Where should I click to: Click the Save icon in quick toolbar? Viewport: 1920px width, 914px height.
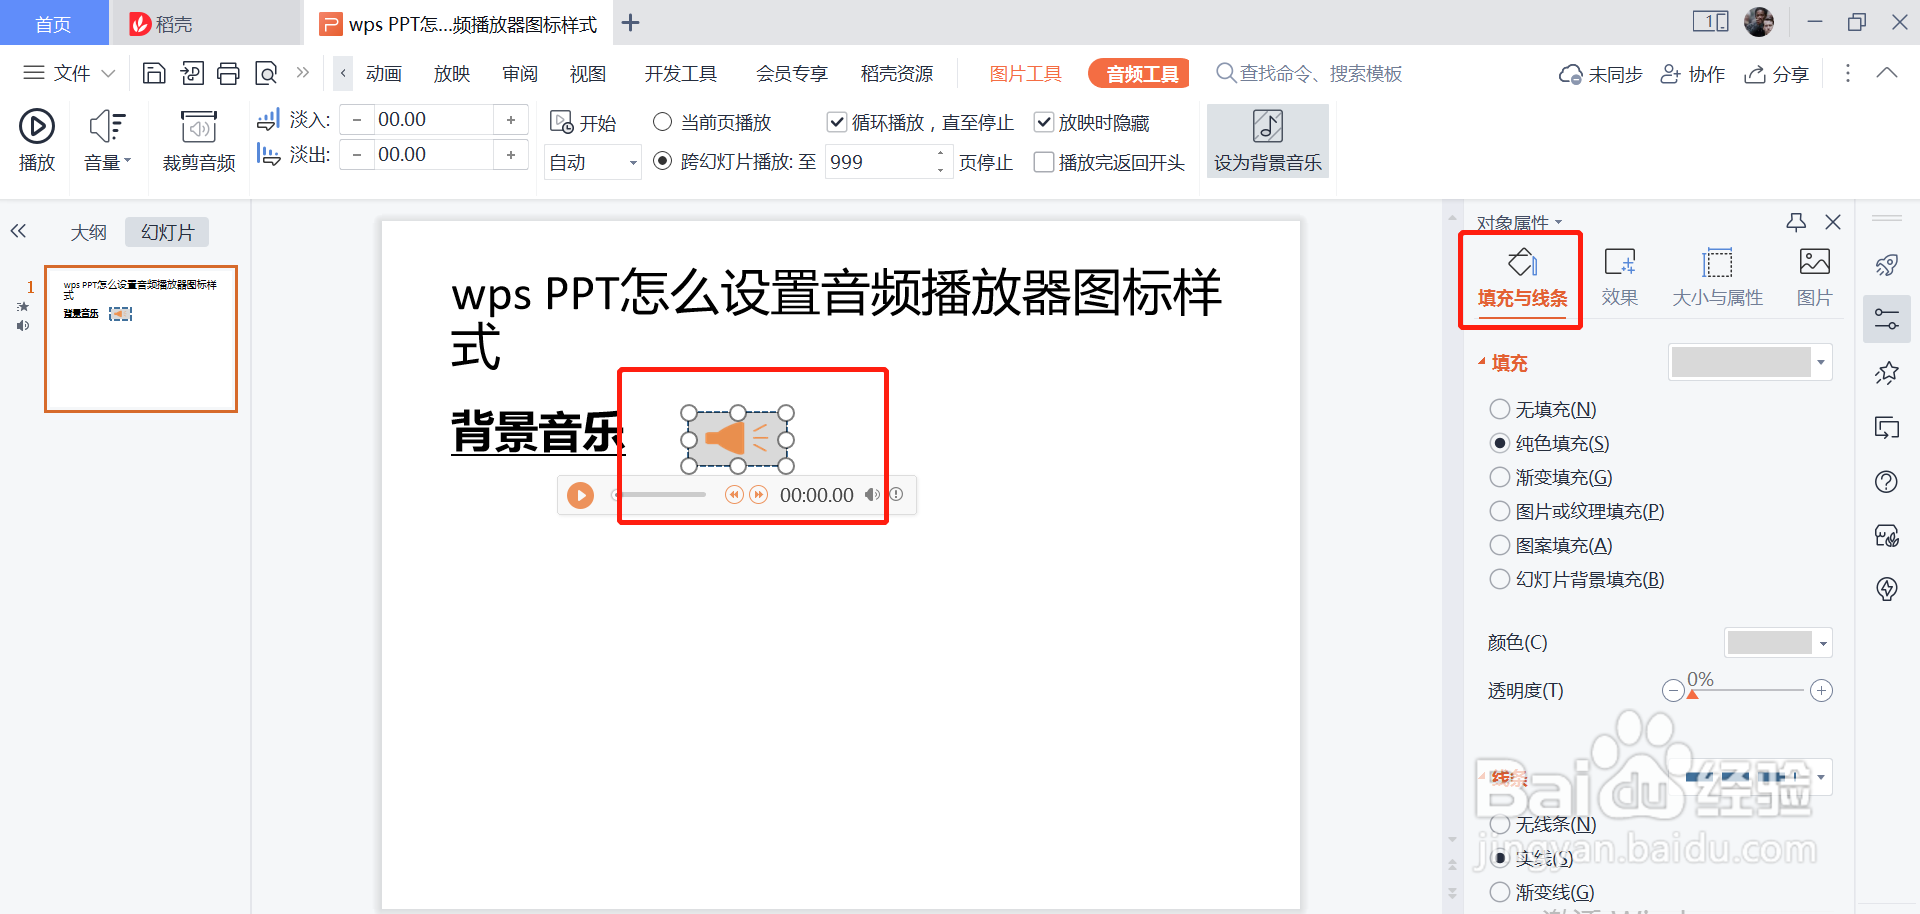(154, 73)
